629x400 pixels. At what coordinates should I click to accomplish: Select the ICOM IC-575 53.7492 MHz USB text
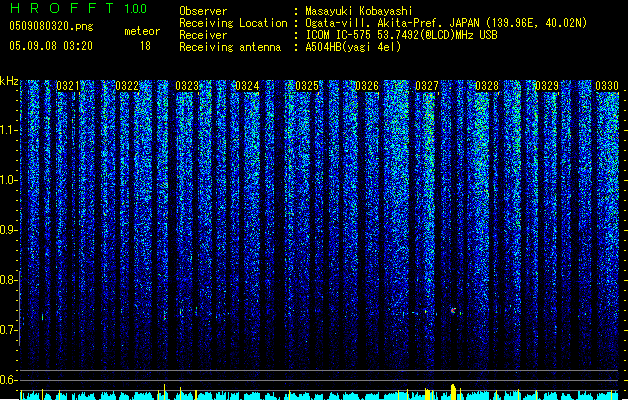pyautogui.click(x=401, y=35)
